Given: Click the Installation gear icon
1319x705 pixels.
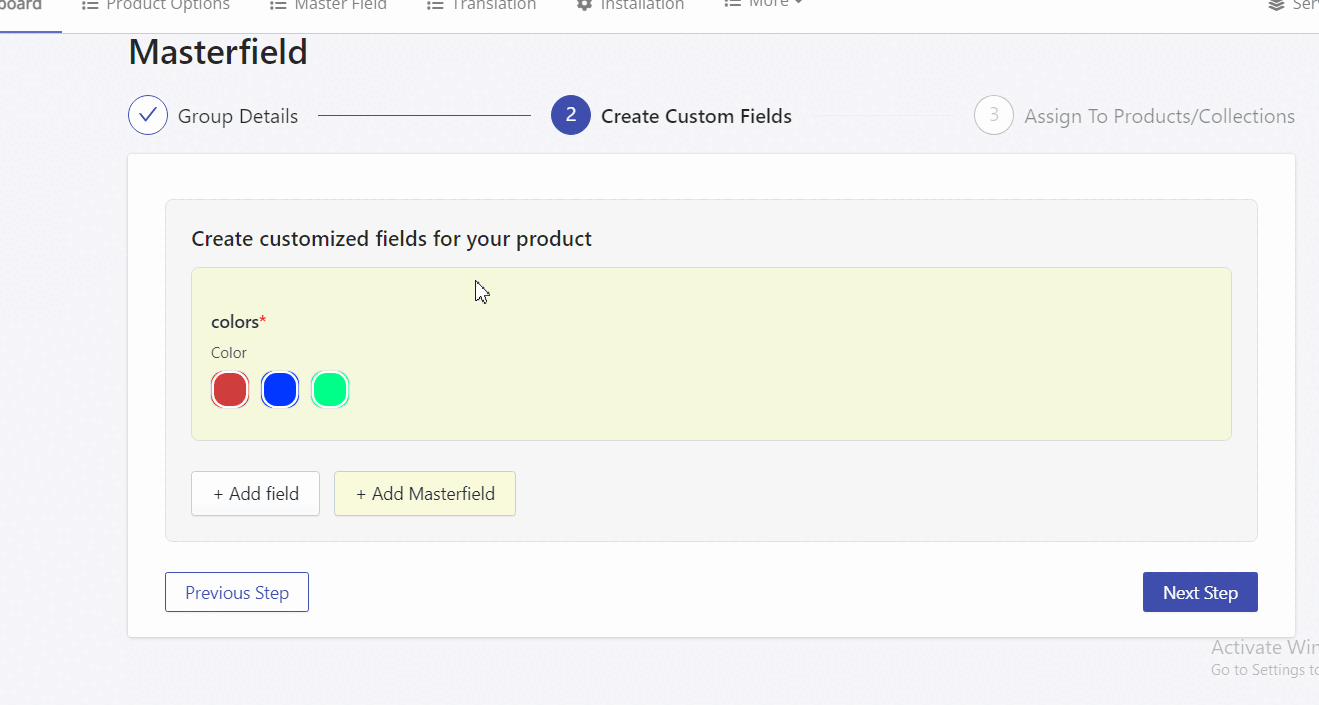Looking at the screenshot, I should click(585, 5).
